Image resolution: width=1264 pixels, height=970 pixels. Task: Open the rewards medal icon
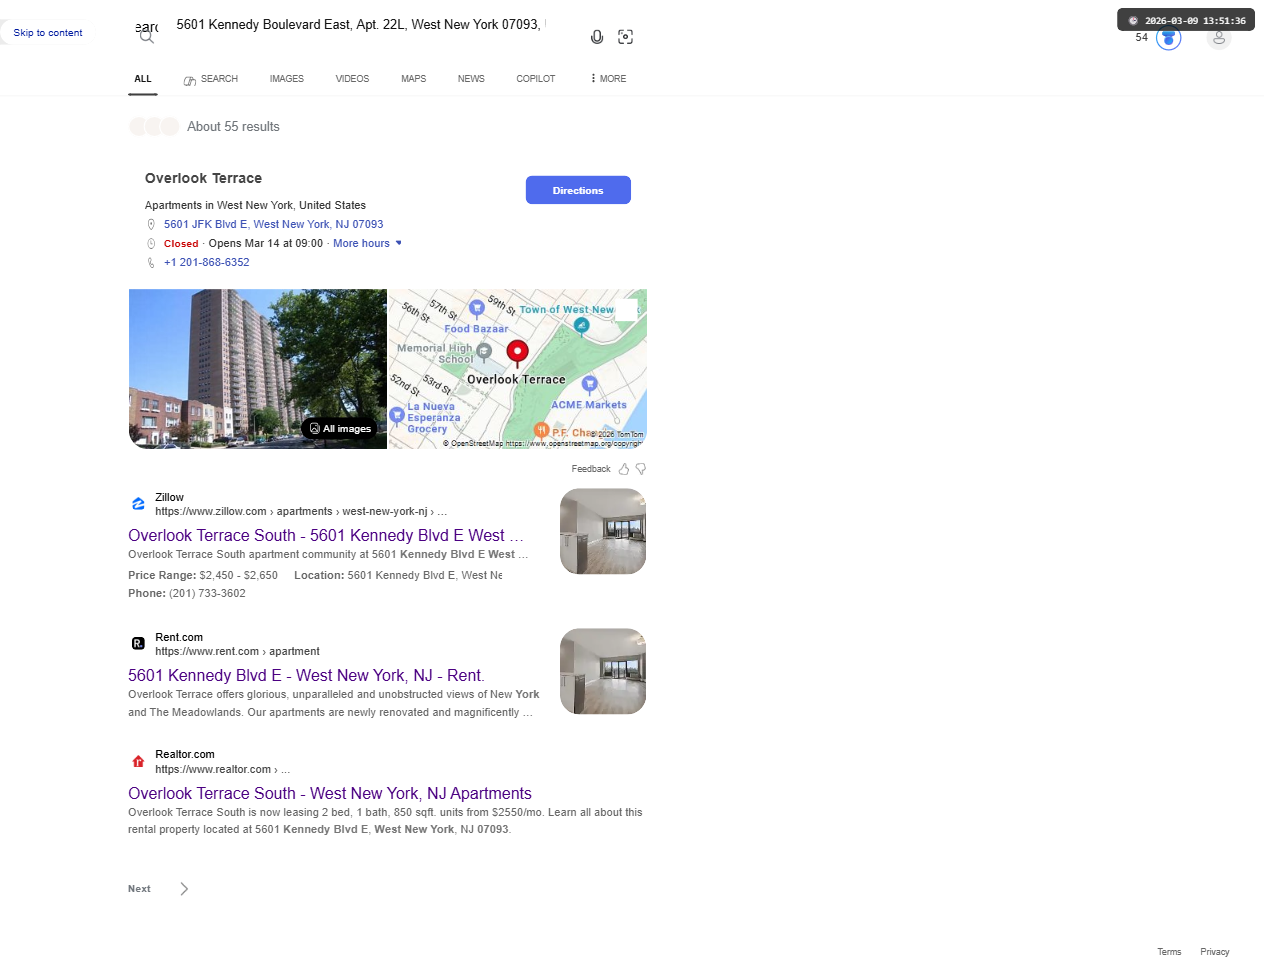click(1168, 38)
